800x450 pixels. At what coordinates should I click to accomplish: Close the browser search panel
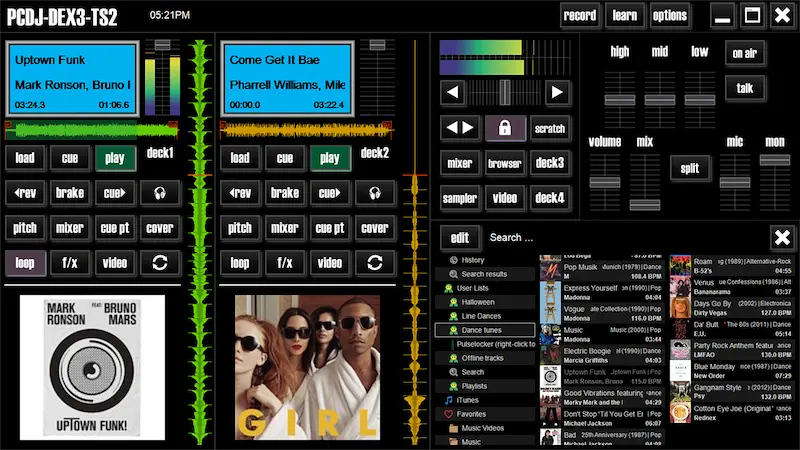[782, 237]
